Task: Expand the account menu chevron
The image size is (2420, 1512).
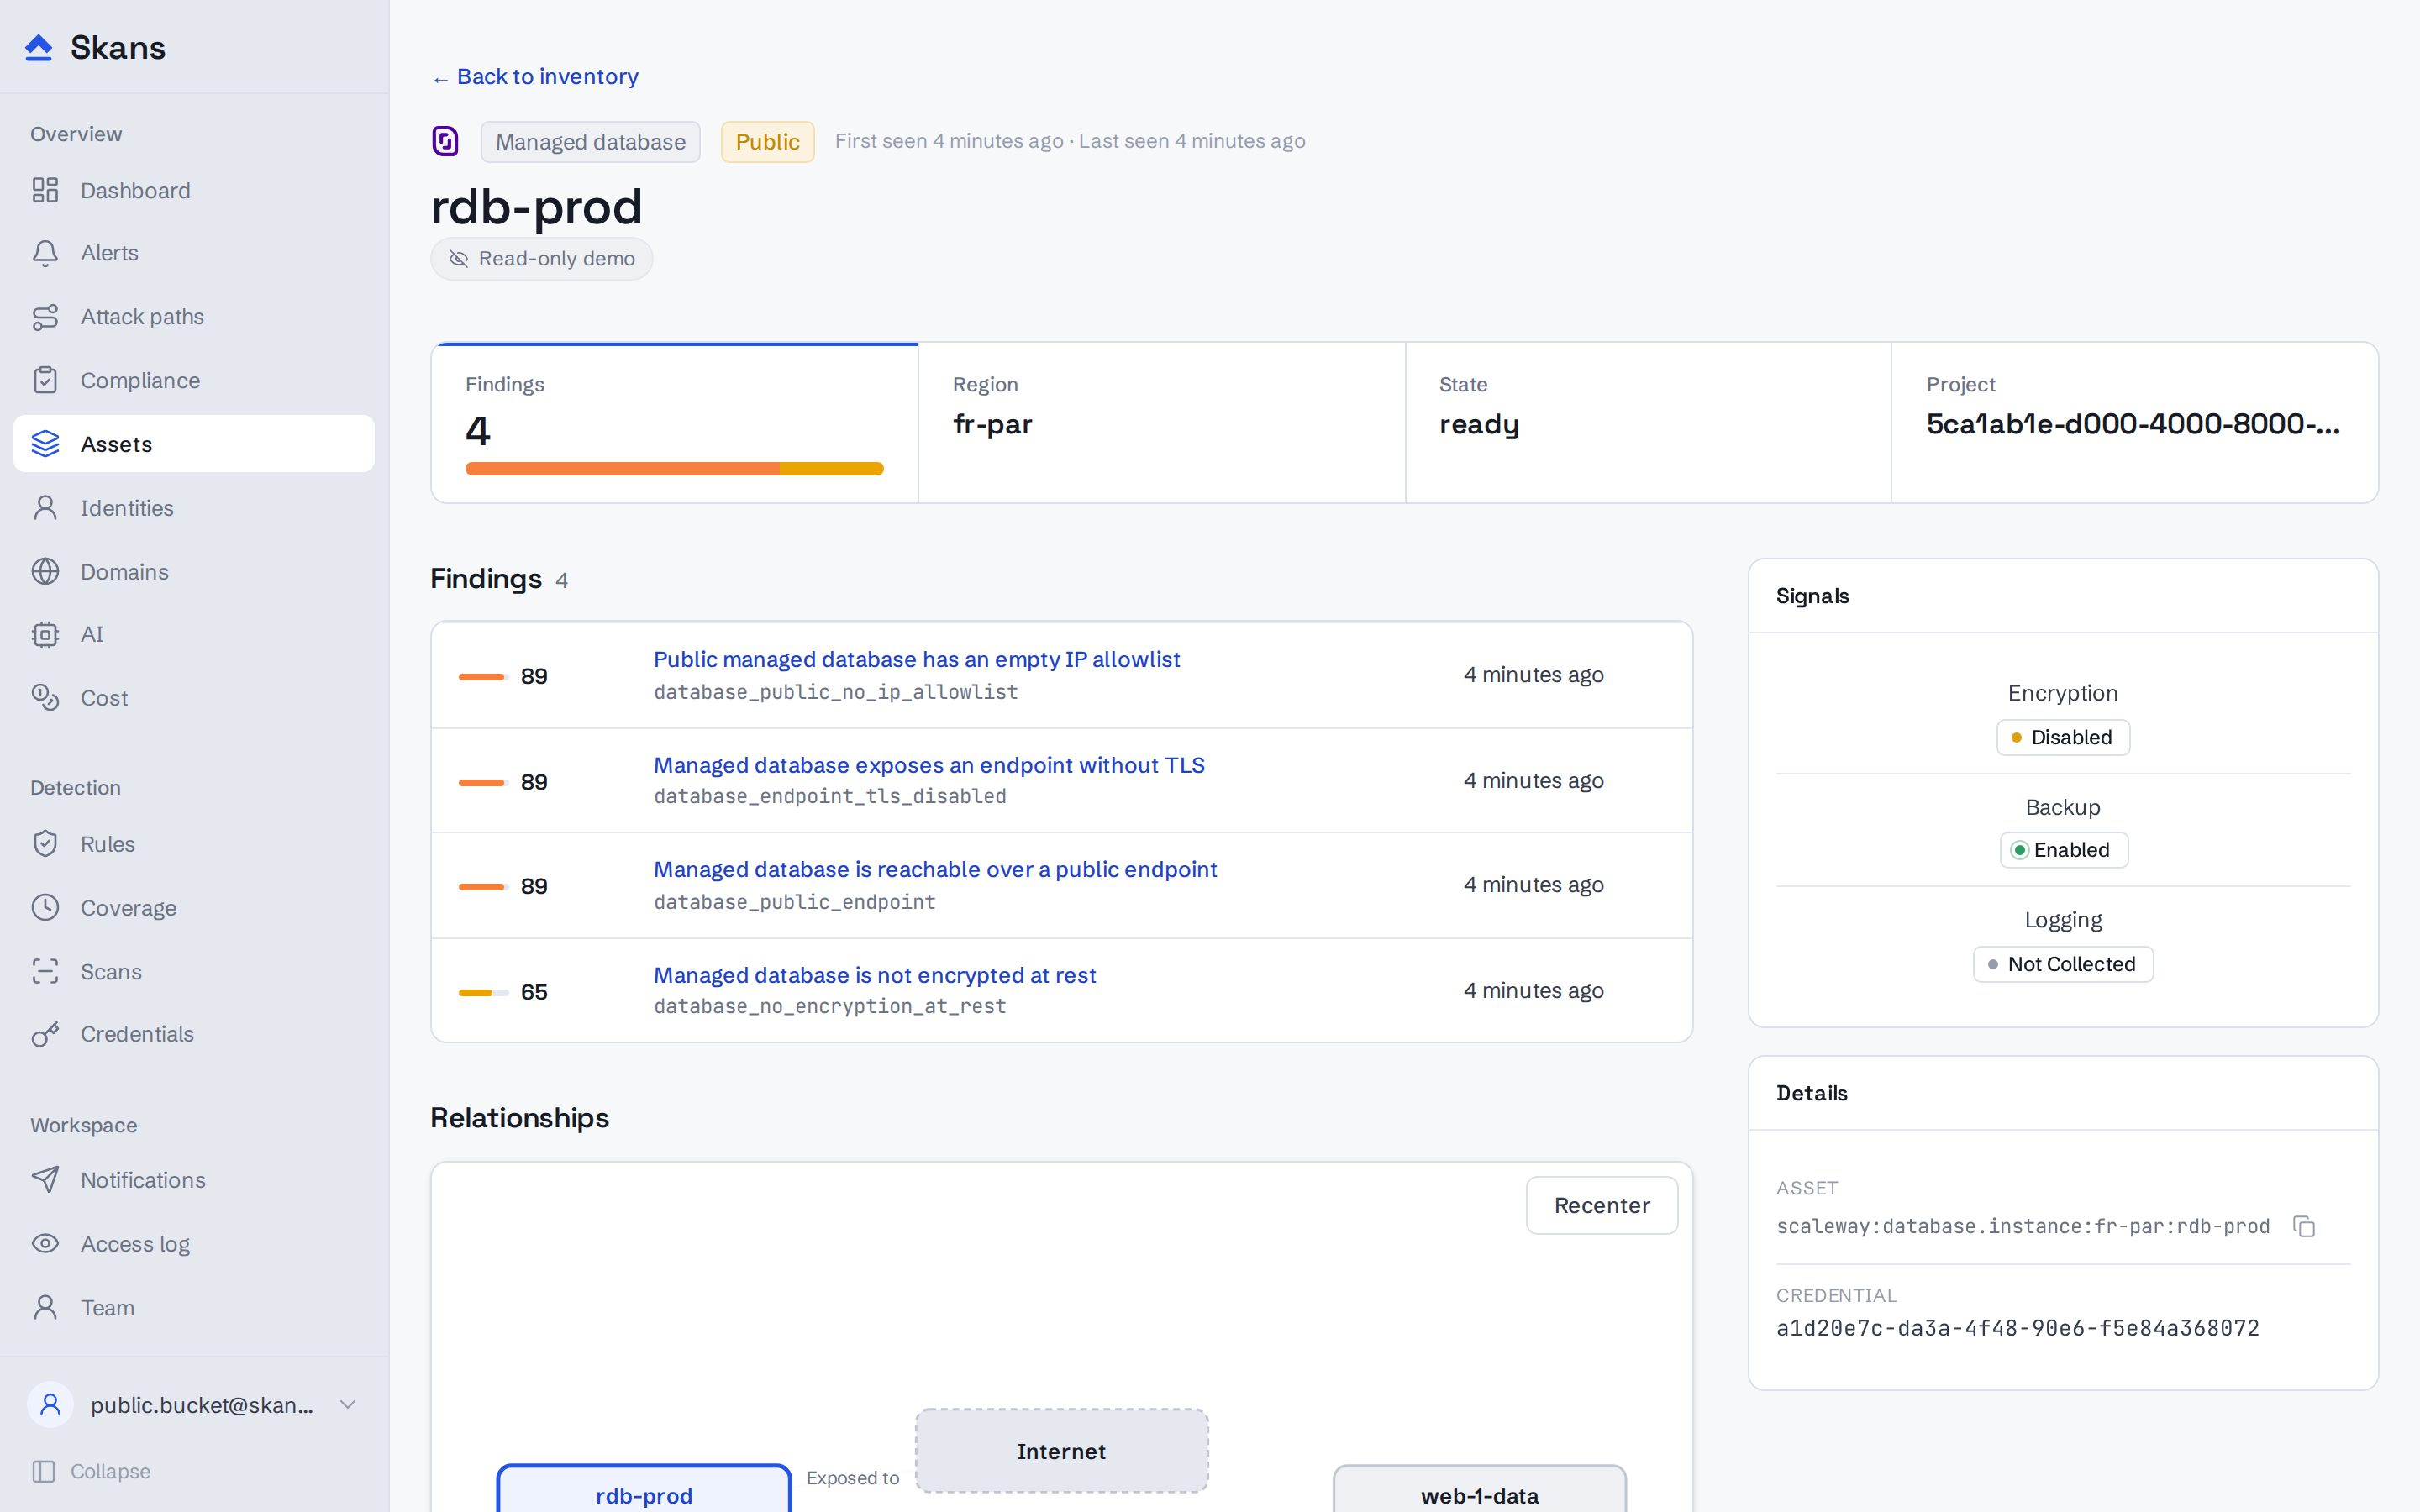Action: 348,1404
